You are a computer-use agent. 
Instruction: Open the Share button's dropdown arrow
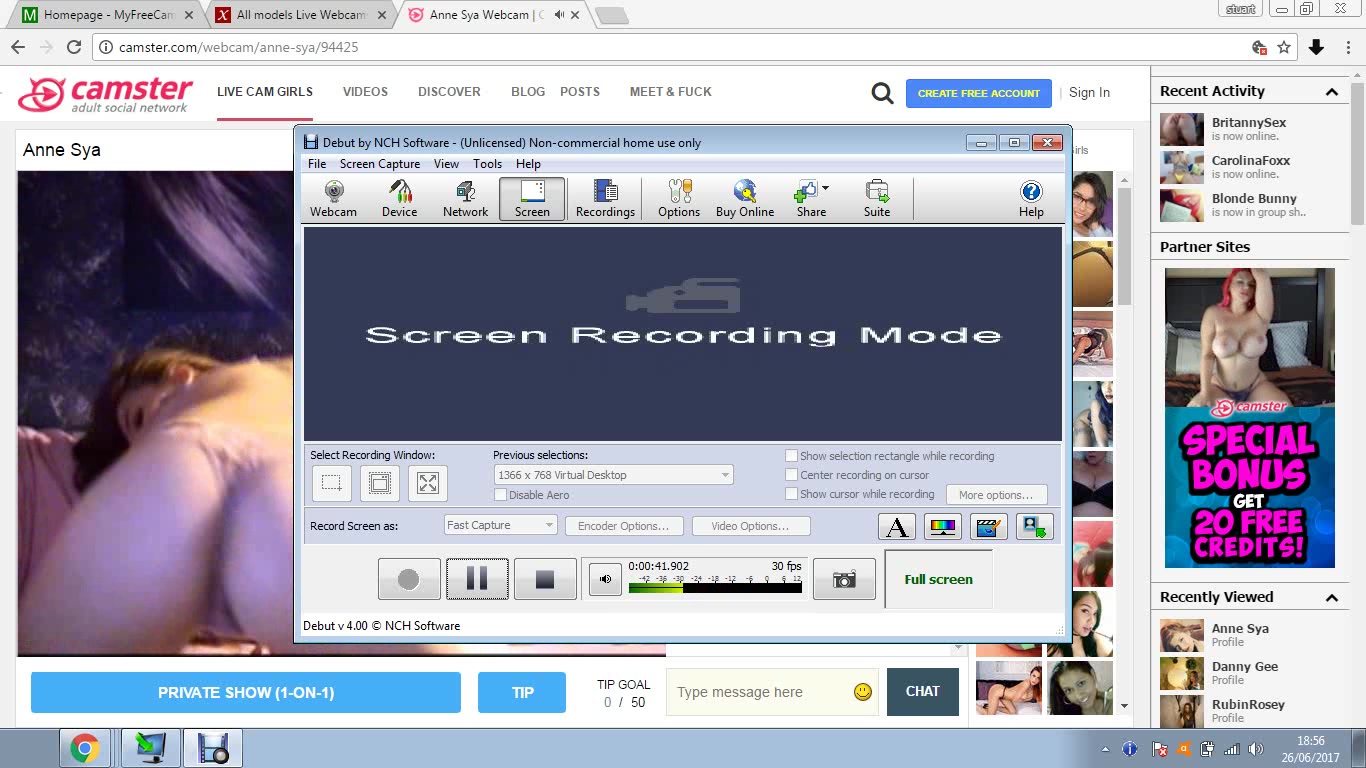point(825,188)
